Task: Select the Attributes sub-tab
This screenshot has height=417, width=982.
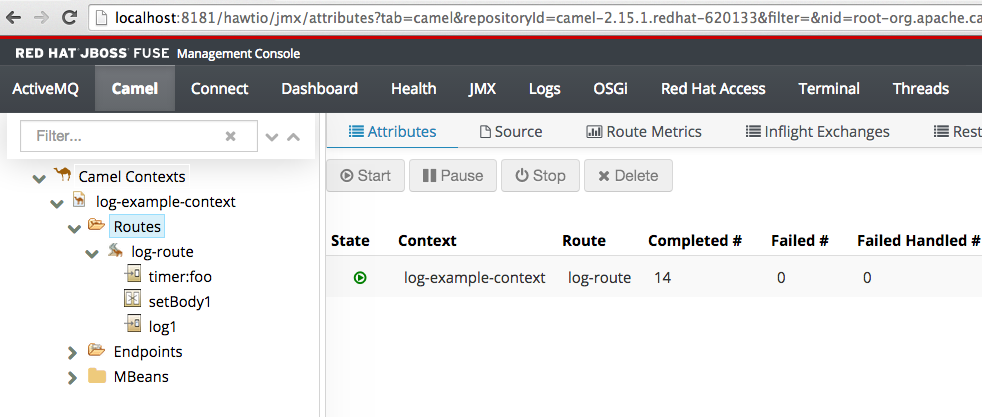Action: (x=393, y=131)
